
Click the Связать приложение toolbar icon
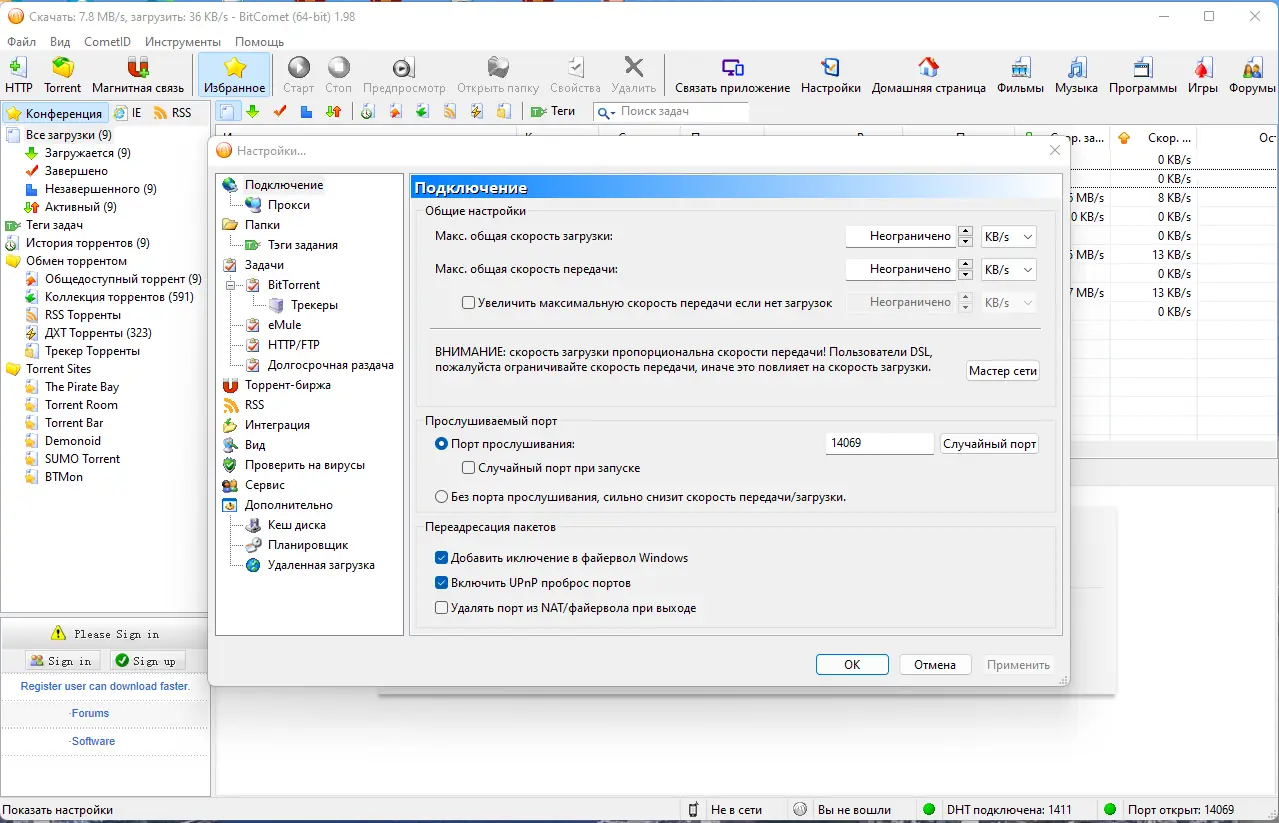click(732, 75)
